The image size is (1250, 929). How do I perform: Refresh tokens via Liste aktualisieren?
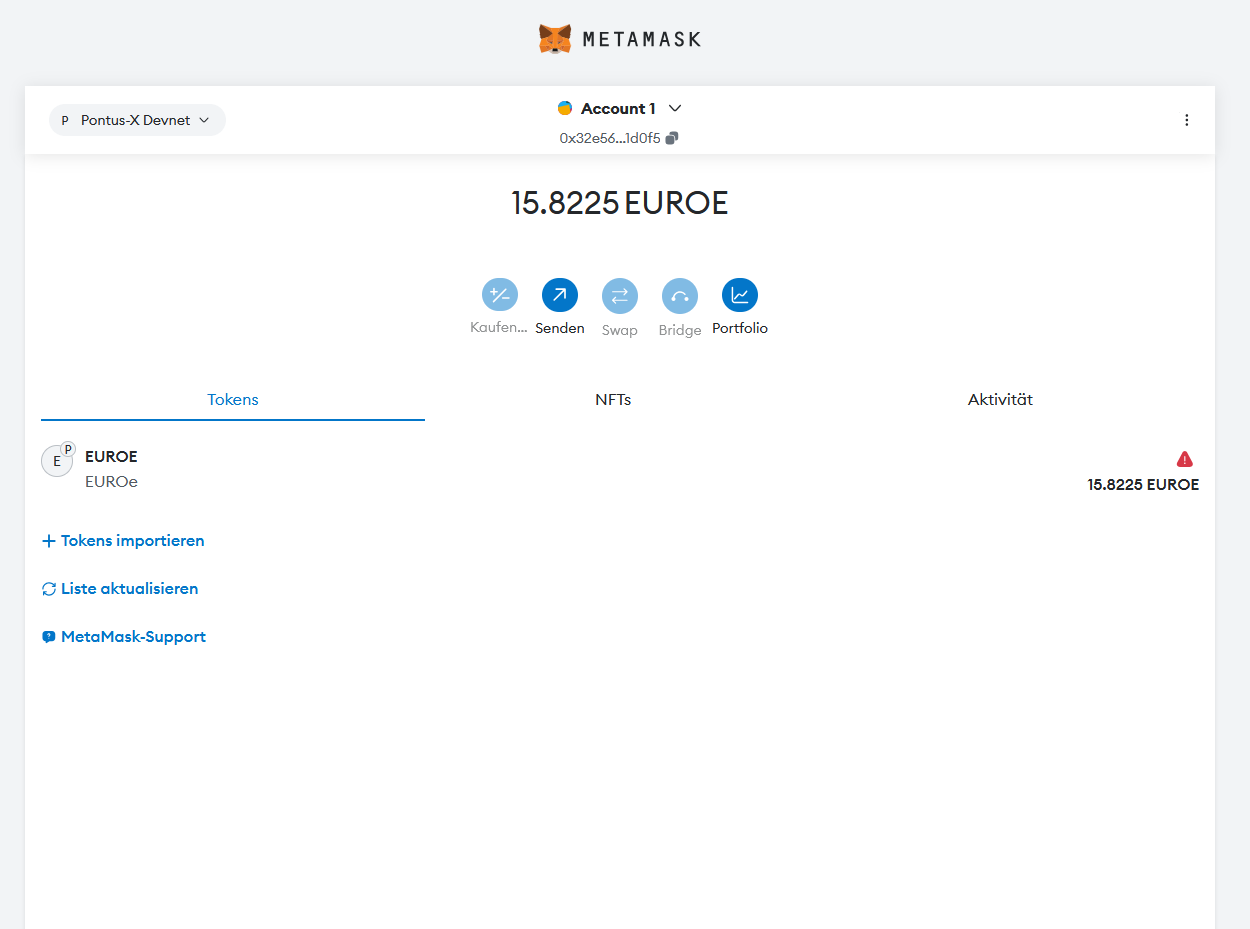[x=119, y=588]
